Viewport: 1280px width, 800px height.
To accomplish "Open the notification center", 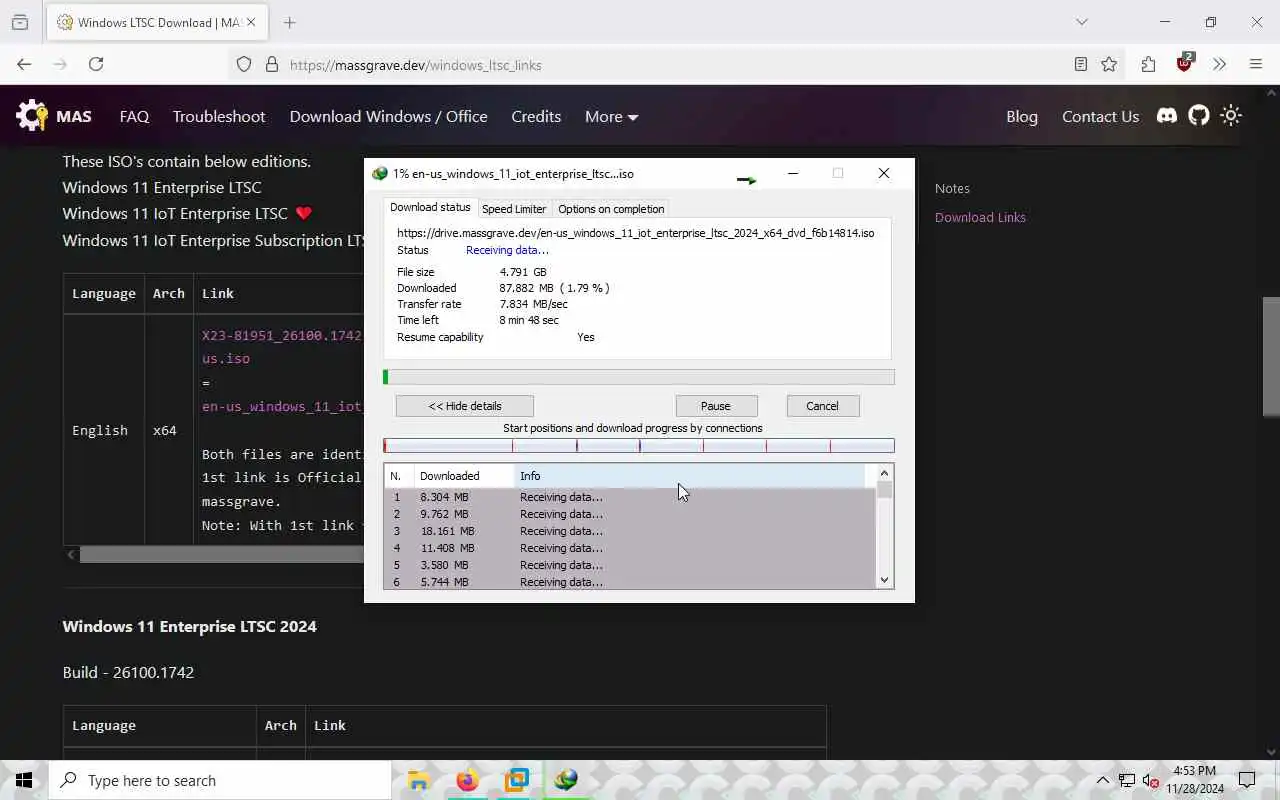I will [x=1247, y=780].
